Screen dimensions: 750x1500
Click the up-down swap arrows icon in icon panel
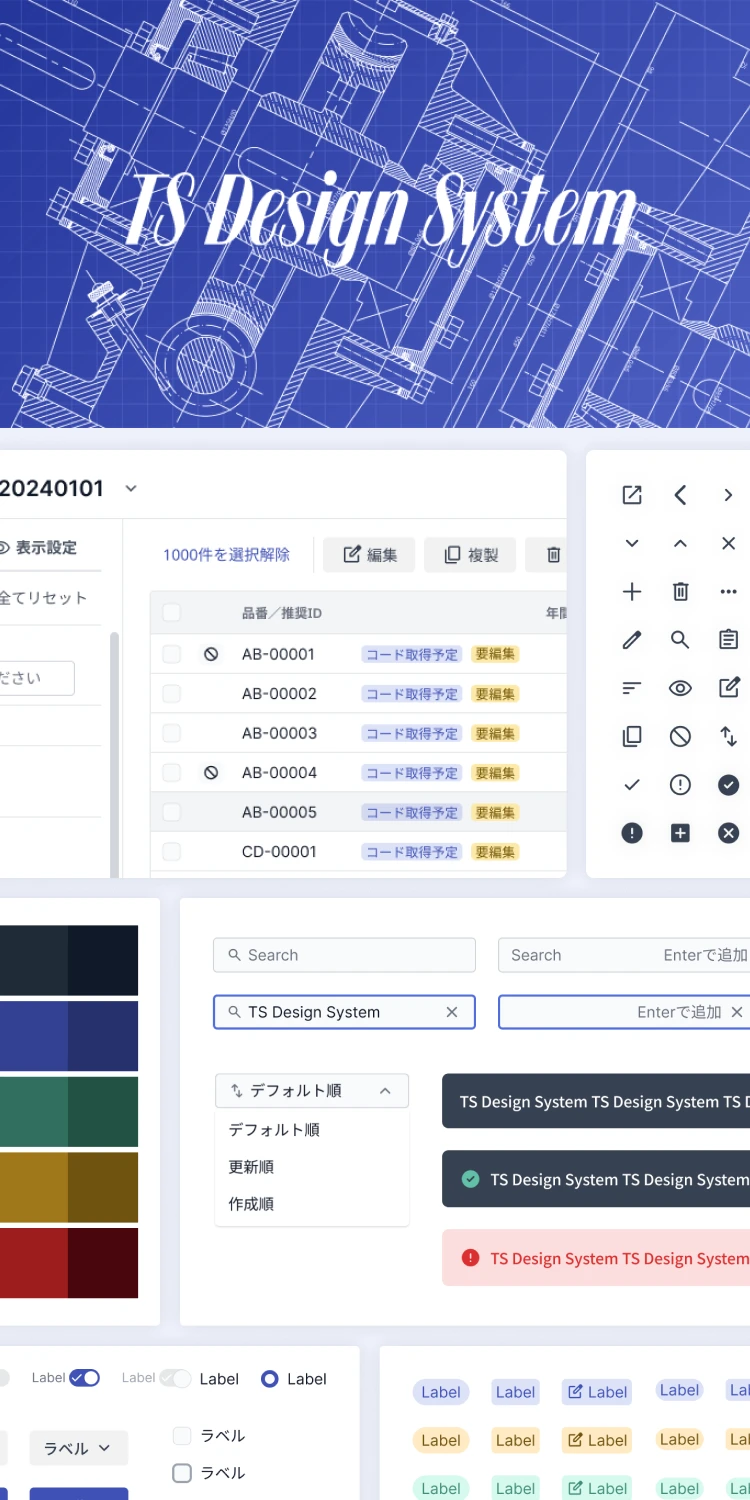coord(728,737)
